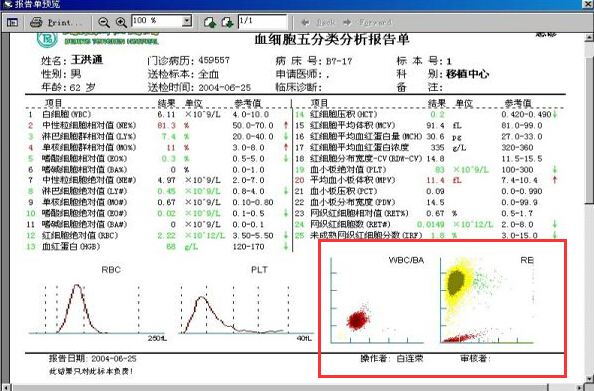Image resolution: width=594 pixels, height=391 pixels.
Task: Select LY# result 0.45
Action: tap(167, 191)
